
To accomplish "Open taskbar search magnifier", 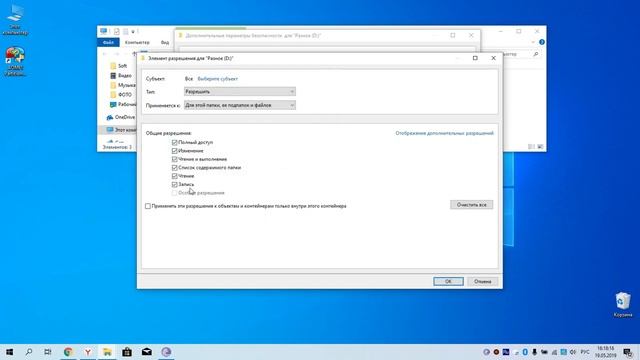I will 29,352.
